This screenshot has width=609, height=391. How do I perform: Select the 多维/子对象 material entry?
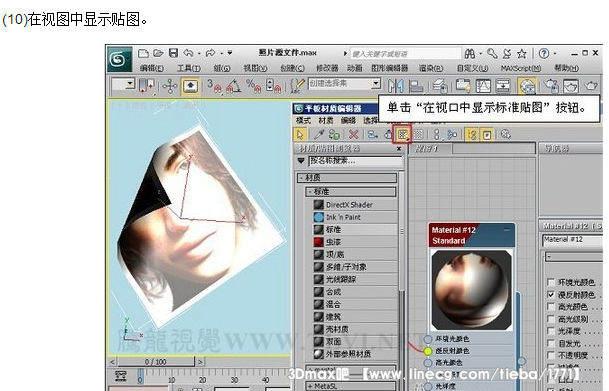click(355, 267)
